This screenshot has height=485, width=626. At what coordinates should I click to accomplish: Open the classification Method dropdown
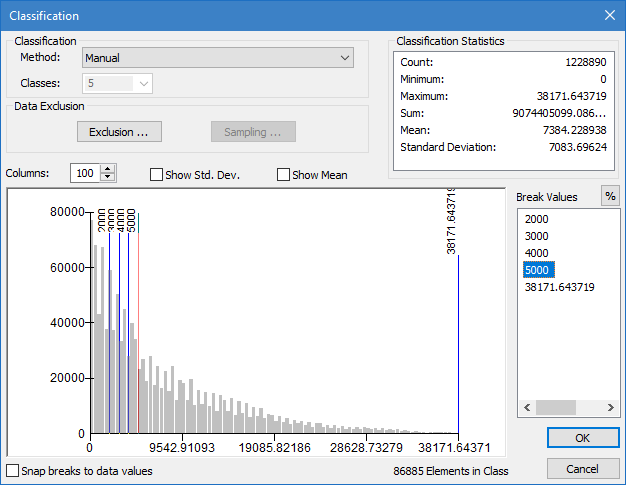(218, 58)
